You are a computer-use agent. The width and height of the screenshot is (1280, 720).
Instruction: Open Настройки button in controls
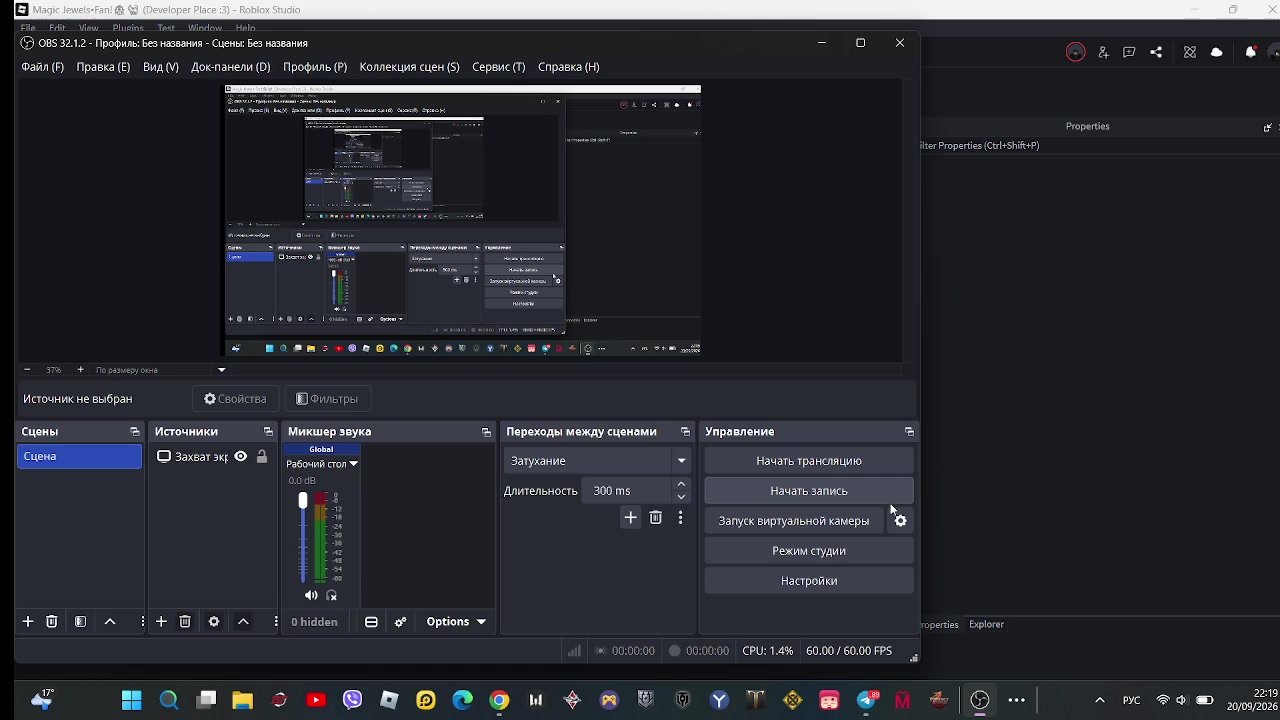809,581
